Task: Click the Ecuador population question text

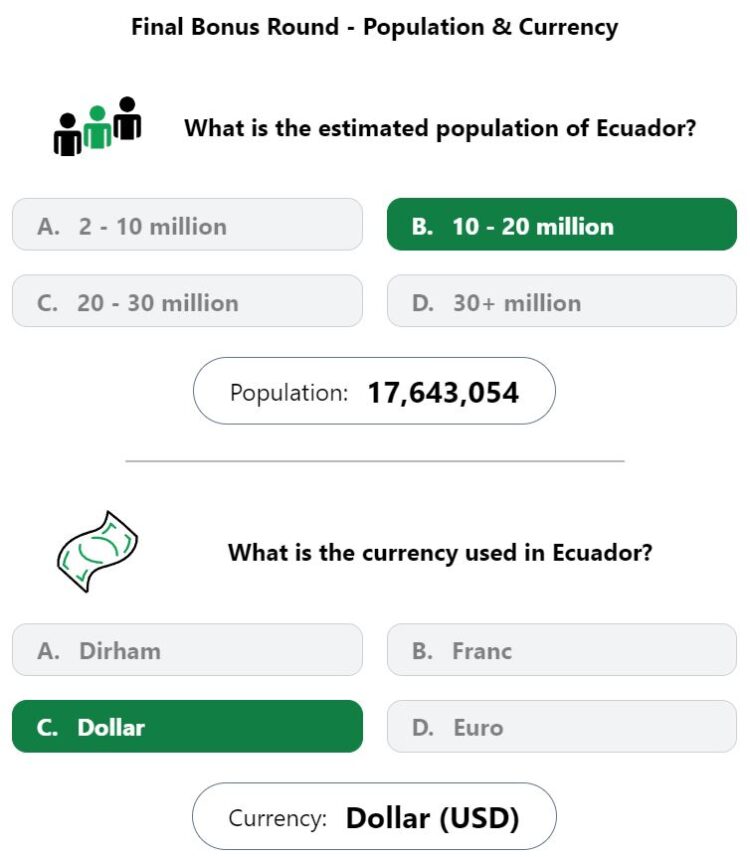Action: 440,128
